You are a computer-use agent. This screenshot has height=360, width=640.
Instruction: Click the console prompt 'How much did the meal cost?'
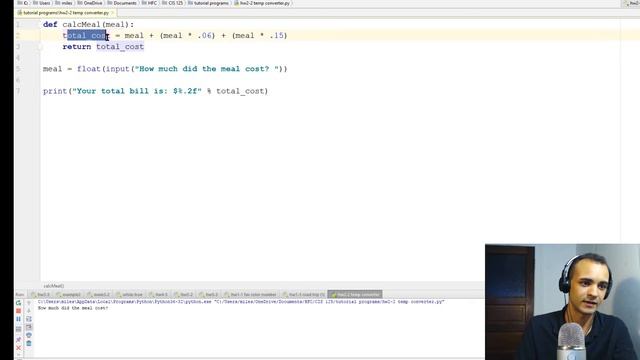click(73, 308)
